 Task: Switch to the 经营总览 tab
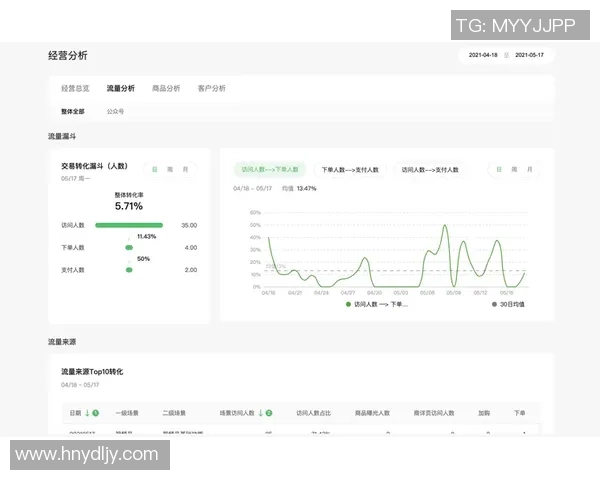pos(75,89)
